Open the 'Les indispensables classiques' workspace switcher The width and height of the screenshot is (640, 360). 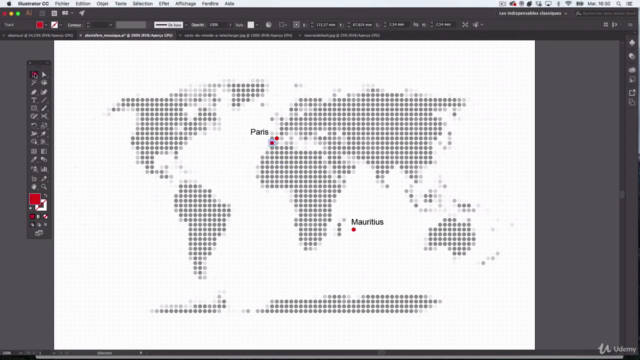533,13
